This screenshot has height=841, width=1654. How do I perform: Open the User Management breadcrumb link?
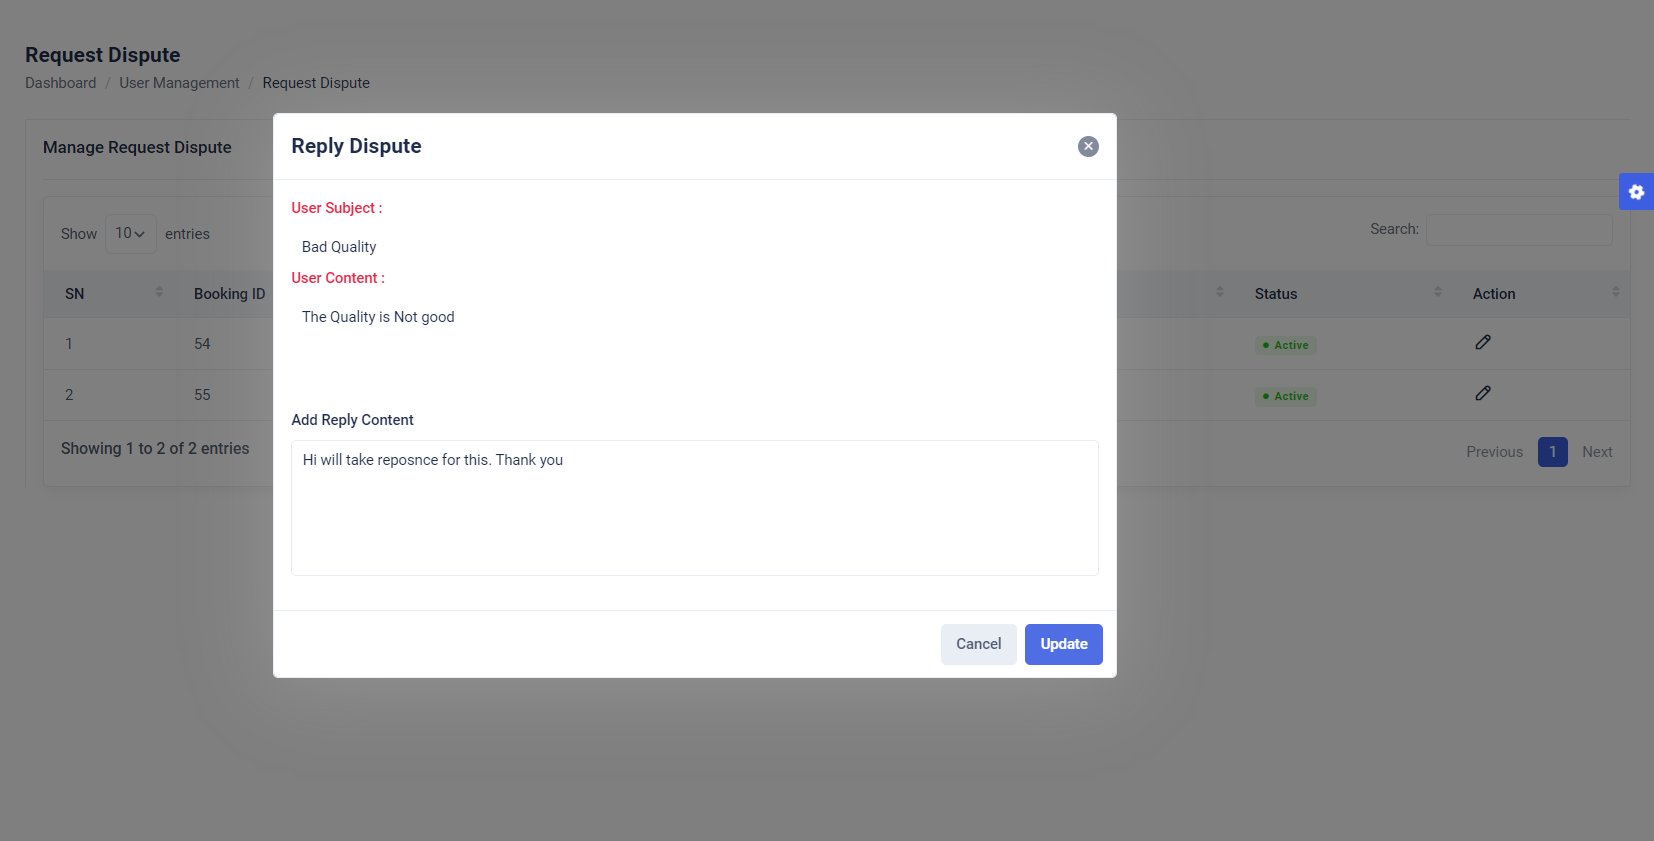click(x=179, y=83)
